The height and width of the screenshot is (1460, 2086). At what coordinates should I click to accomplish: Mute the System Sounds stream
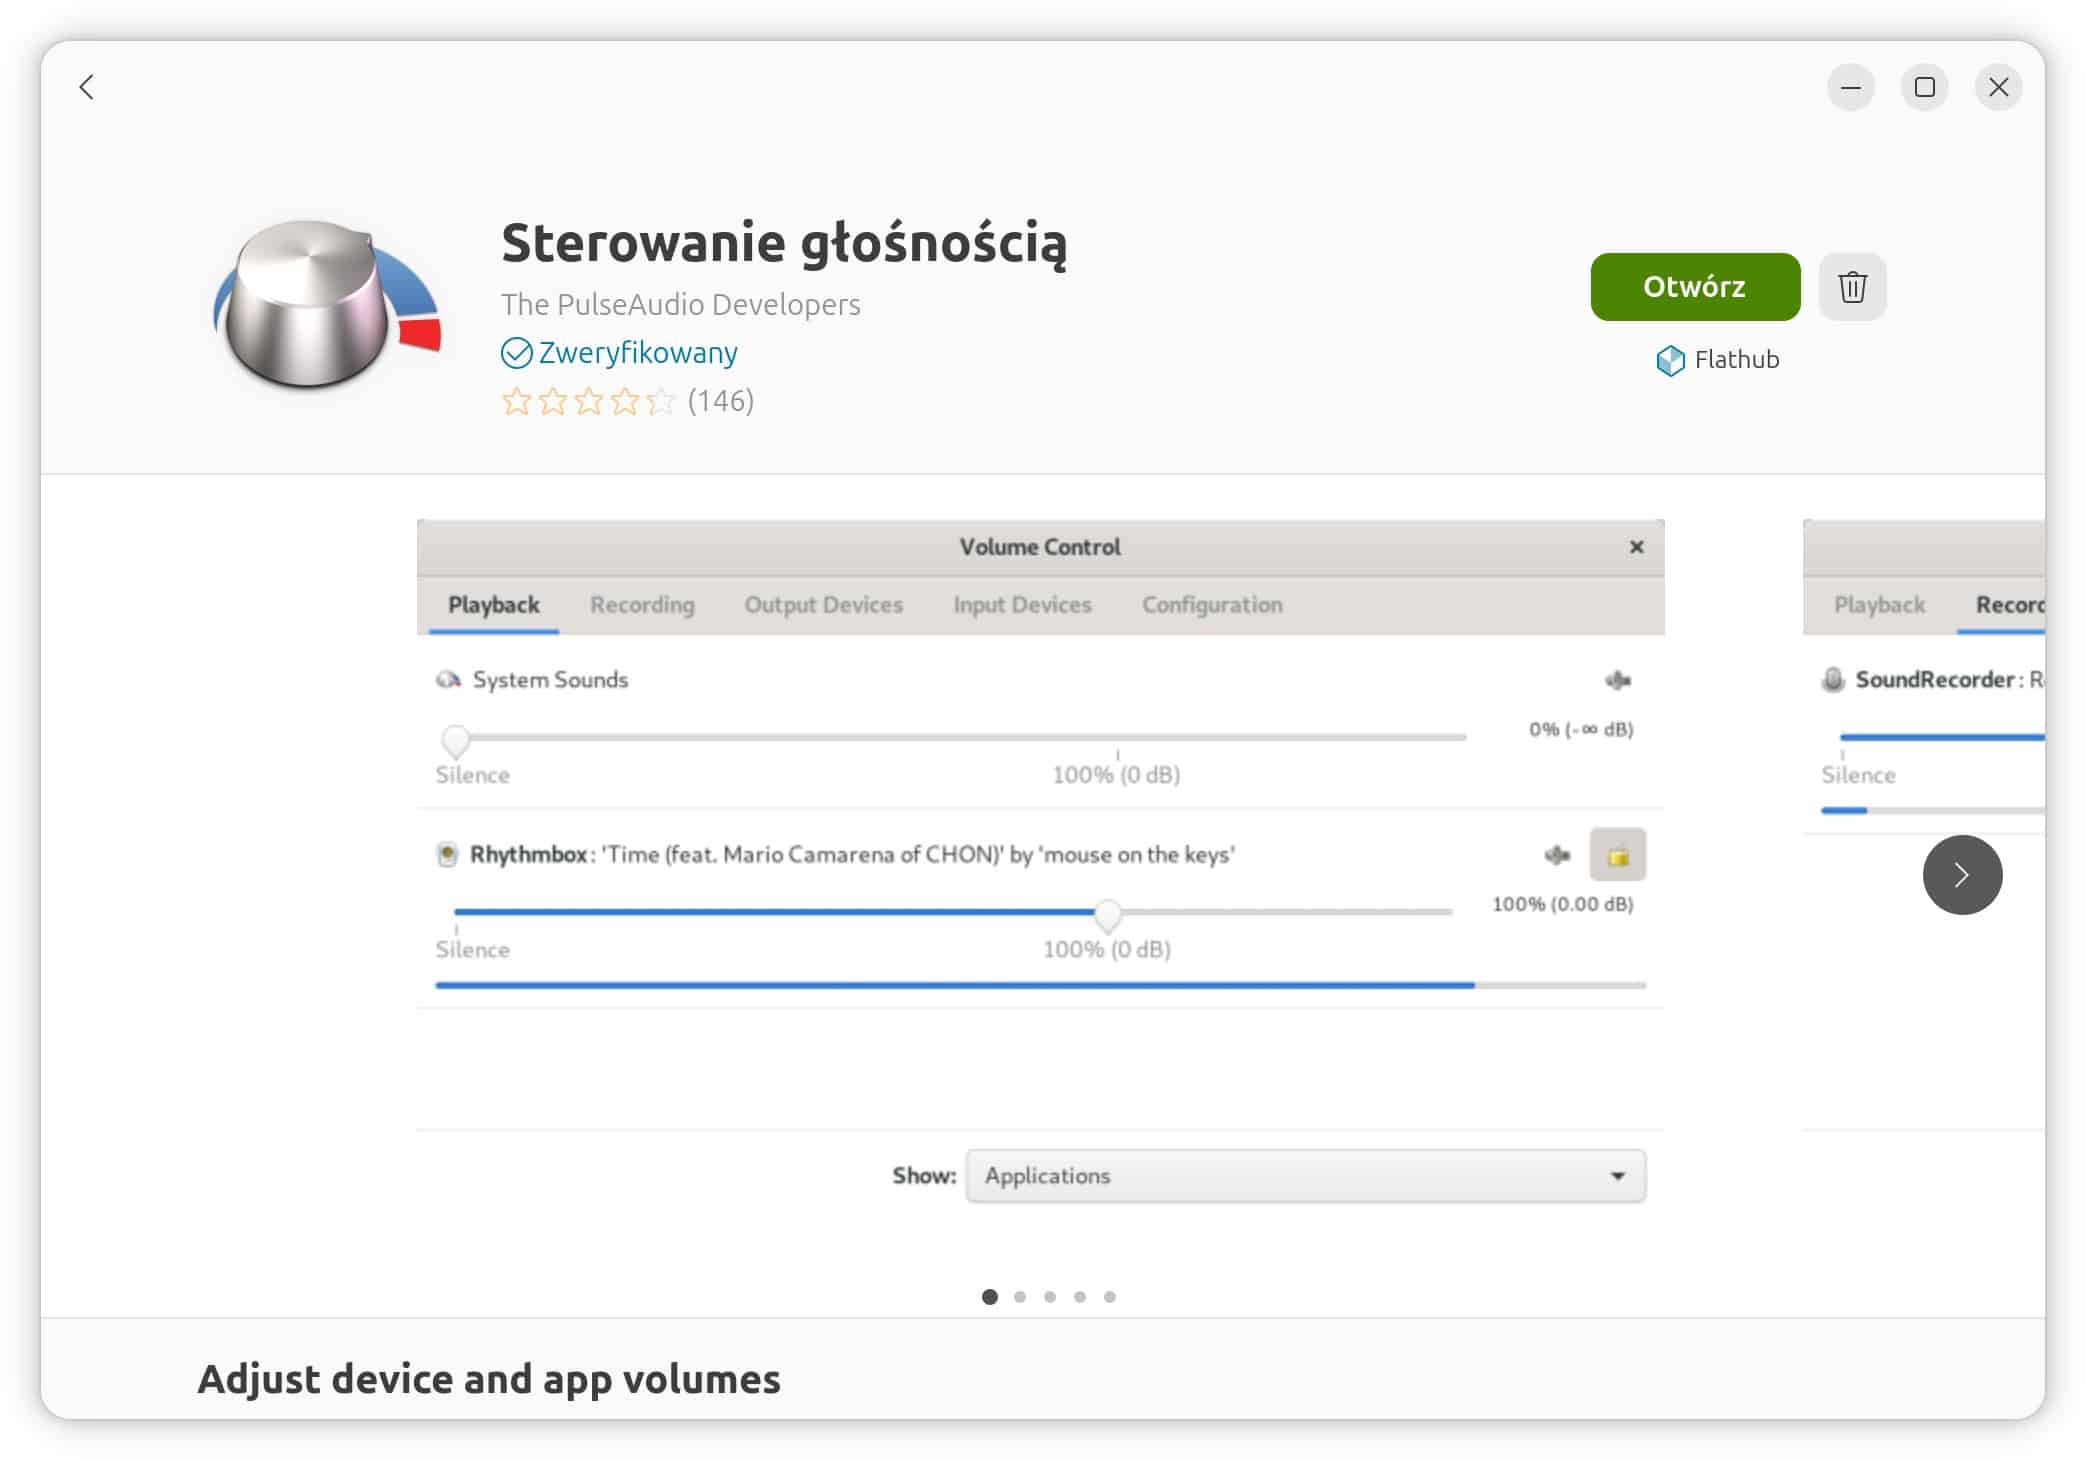(x=1618, y=680)
